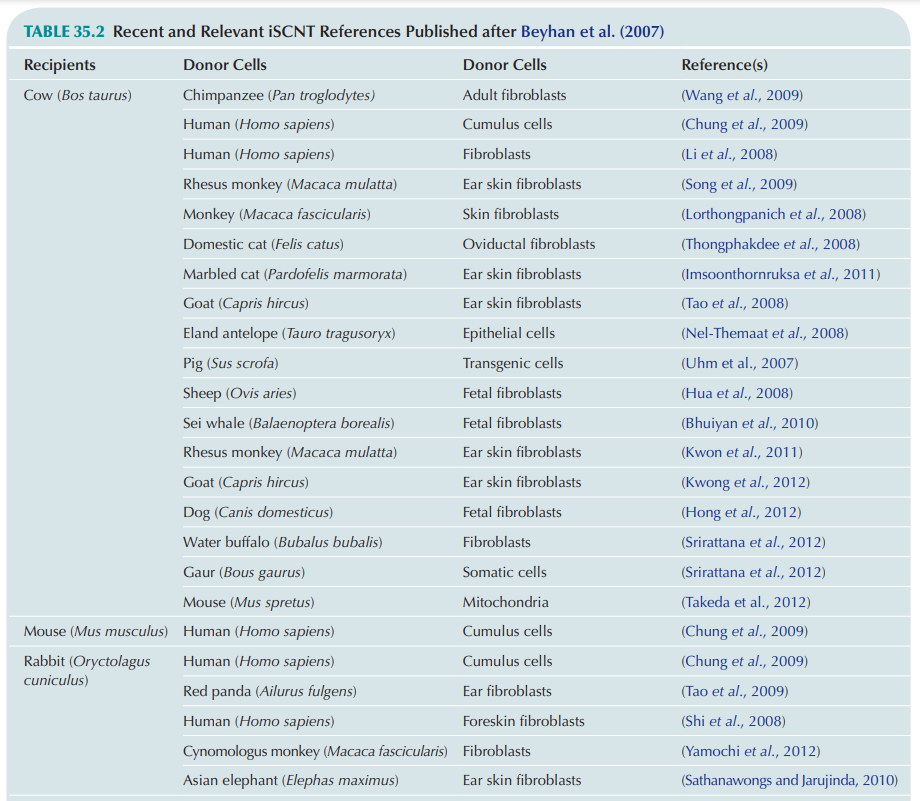
Task: Select the 'Epithelial cells' cell
Action: coord(509,333)
